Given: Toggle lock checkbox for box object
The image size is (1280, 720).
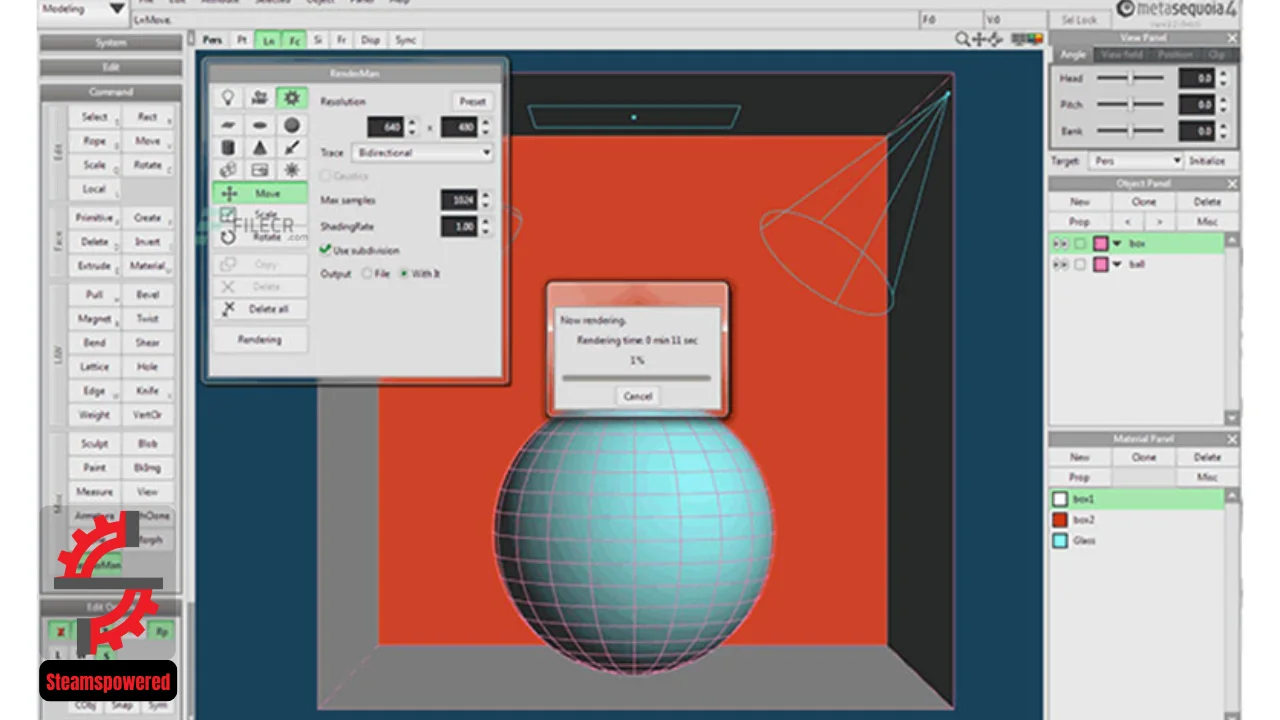Looking at the screenshot, I should (1080, 244).
